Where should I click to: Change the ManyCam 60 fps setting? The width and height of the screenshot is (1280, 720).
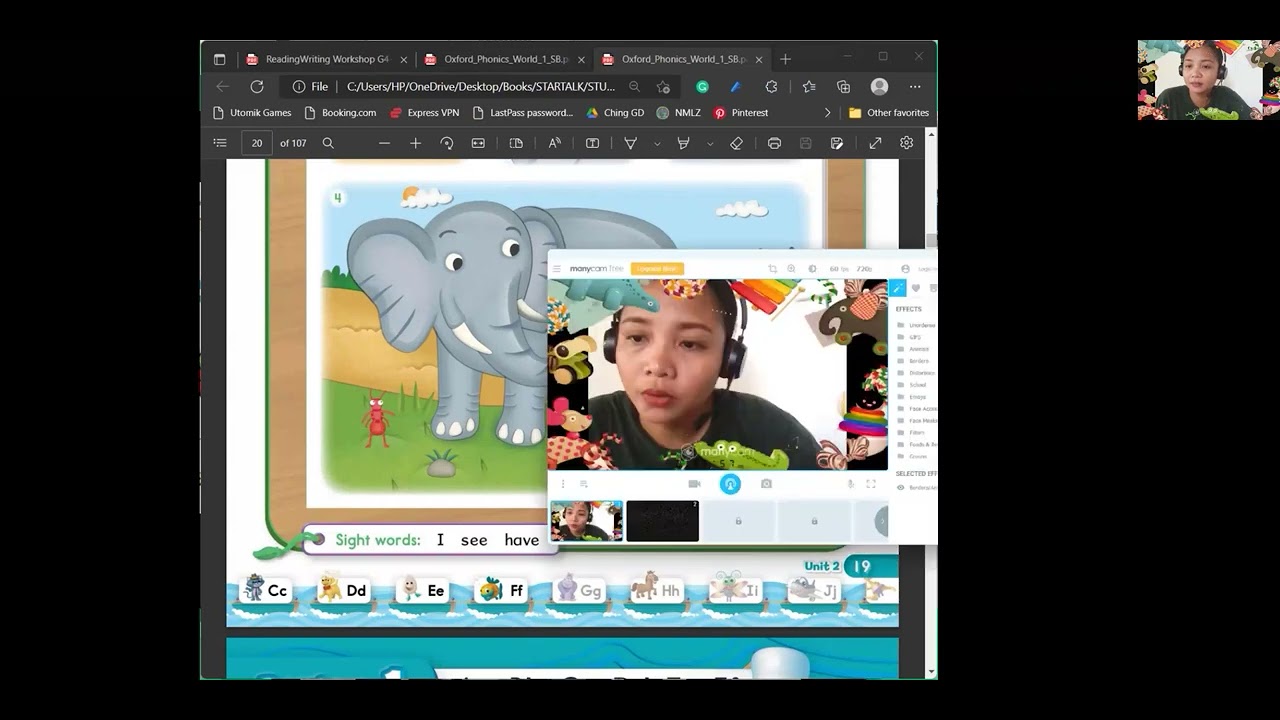point(837,269)
